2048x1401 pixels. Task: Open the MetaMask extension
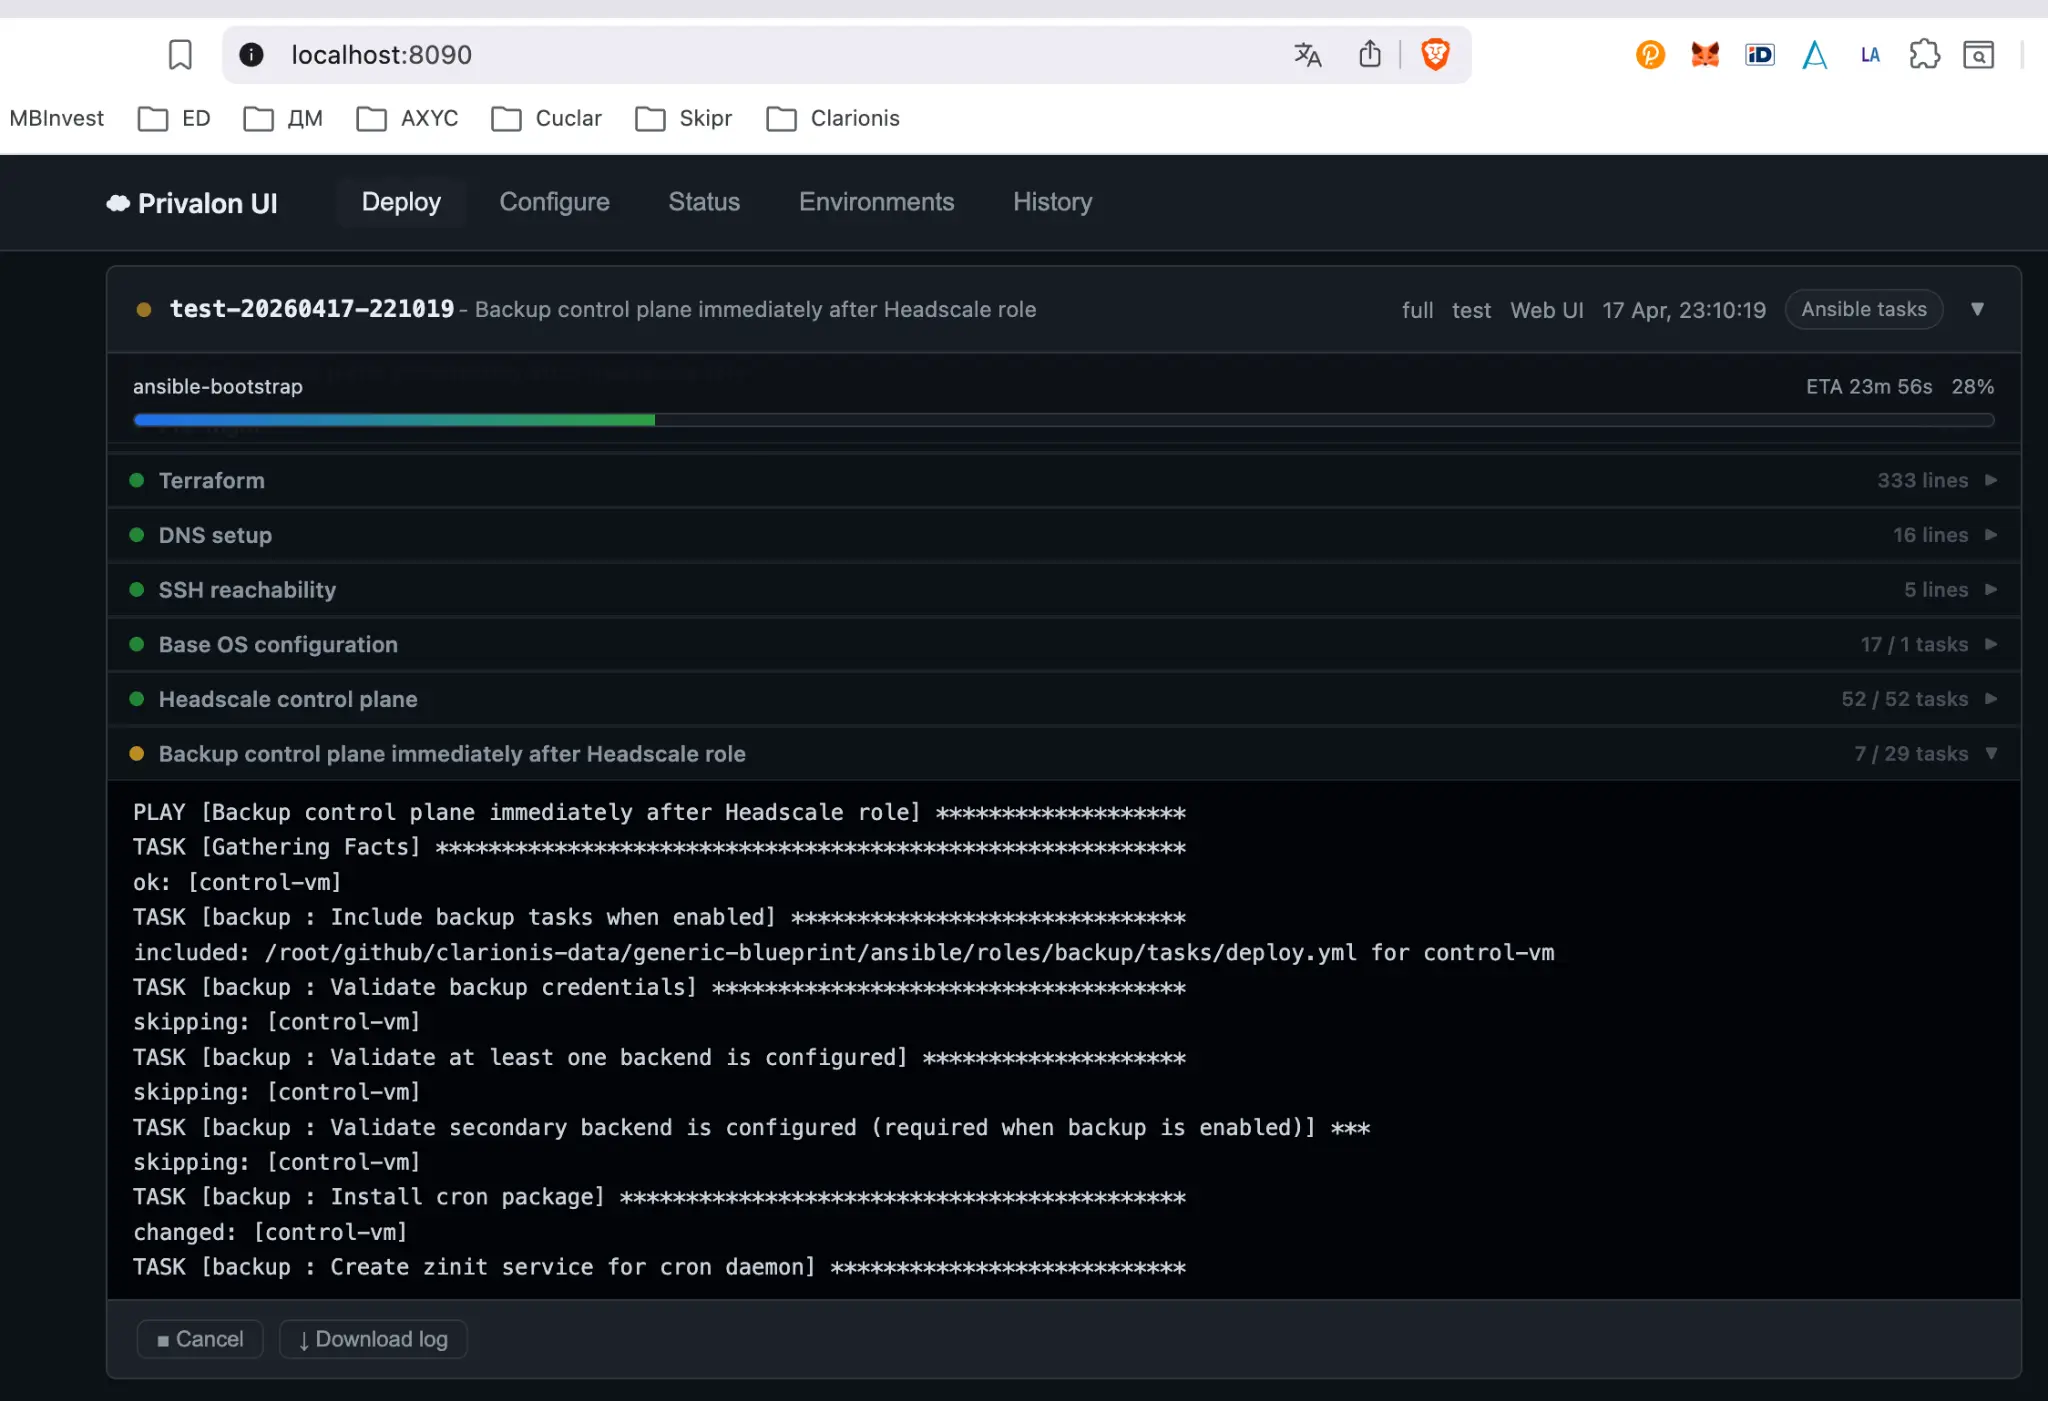click(1705, 55)
